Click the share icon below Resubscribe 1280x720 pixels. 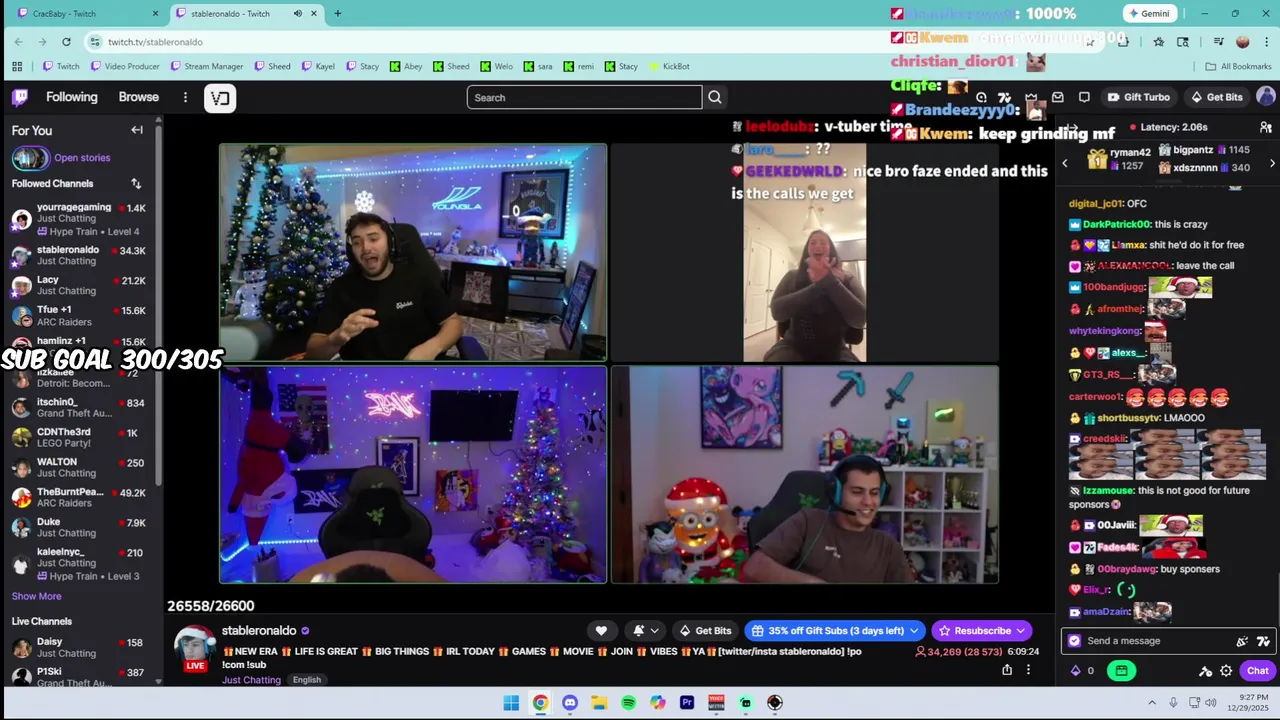pos(1007,670)
